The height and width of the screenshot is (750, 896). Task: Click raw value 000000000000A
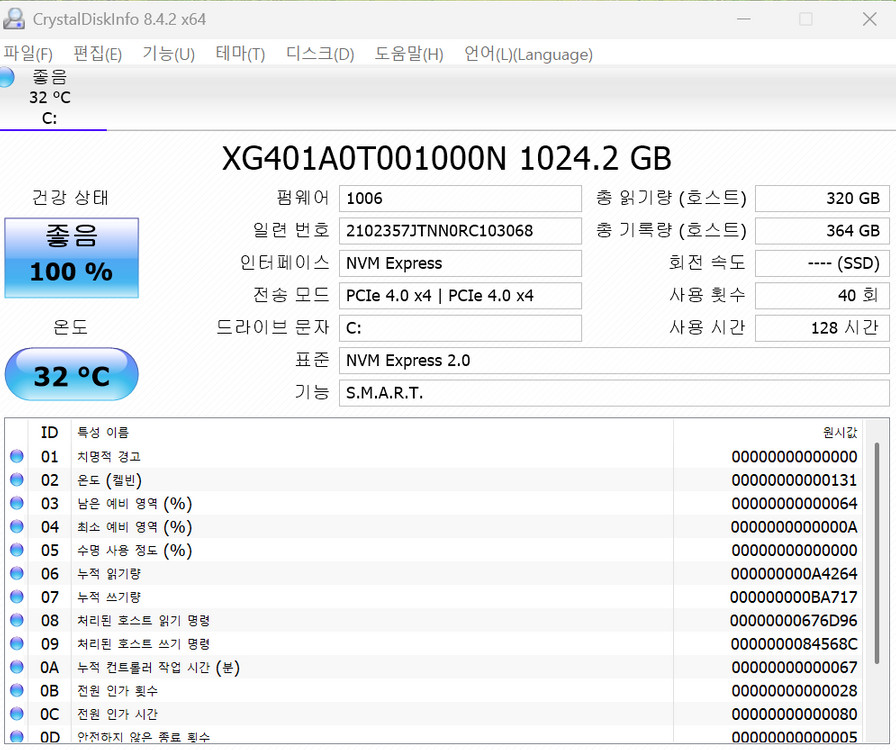pyautogui.click(x=794, y=527)
